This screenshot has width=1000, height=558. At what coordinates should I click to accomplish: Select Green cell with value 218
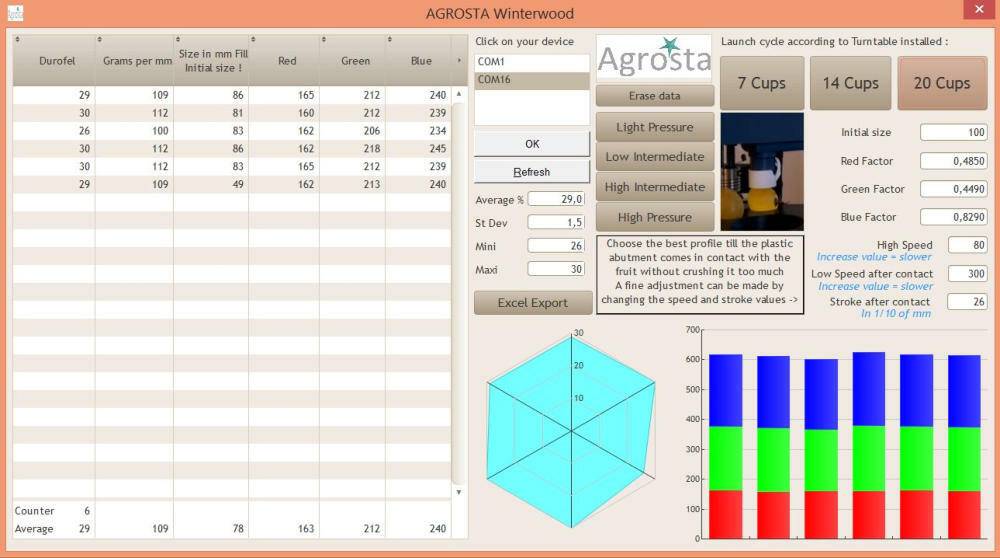[353, 149]
